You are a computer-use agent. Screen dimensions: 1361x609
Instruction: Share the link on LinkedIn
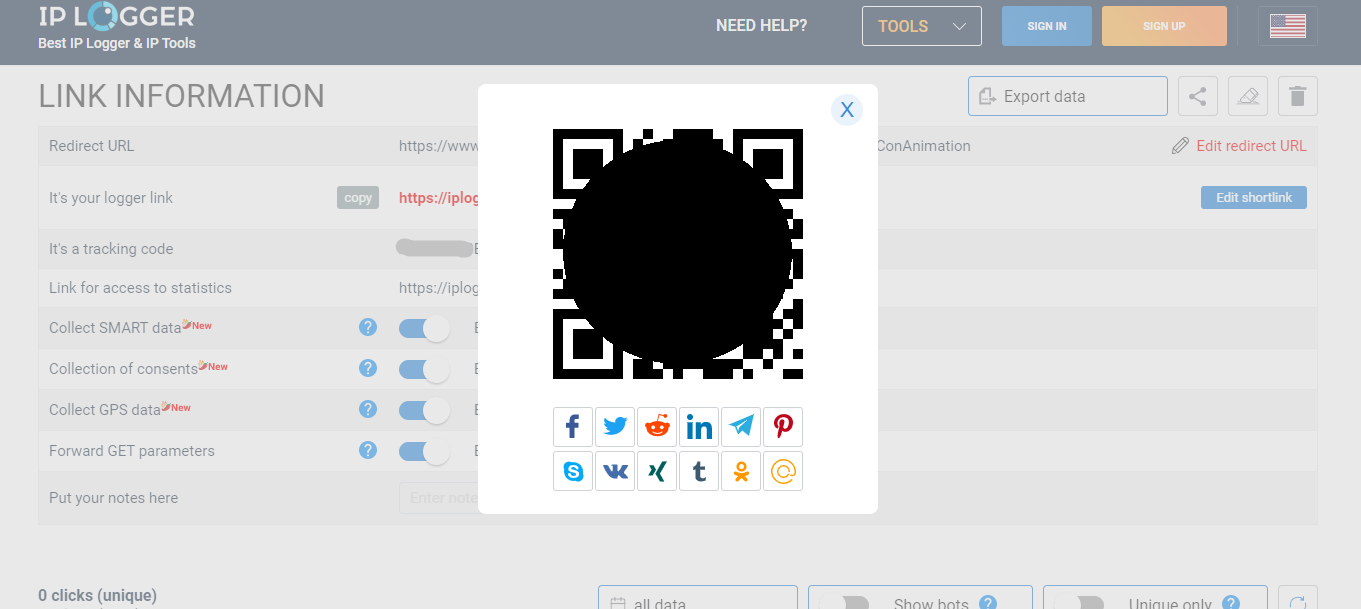(699, 427)
